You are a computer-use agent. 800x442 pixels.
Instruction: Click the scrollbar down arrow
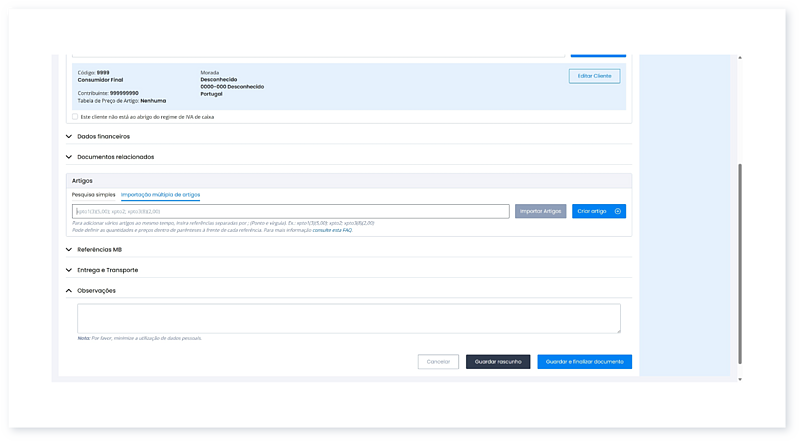pos(739,379)
